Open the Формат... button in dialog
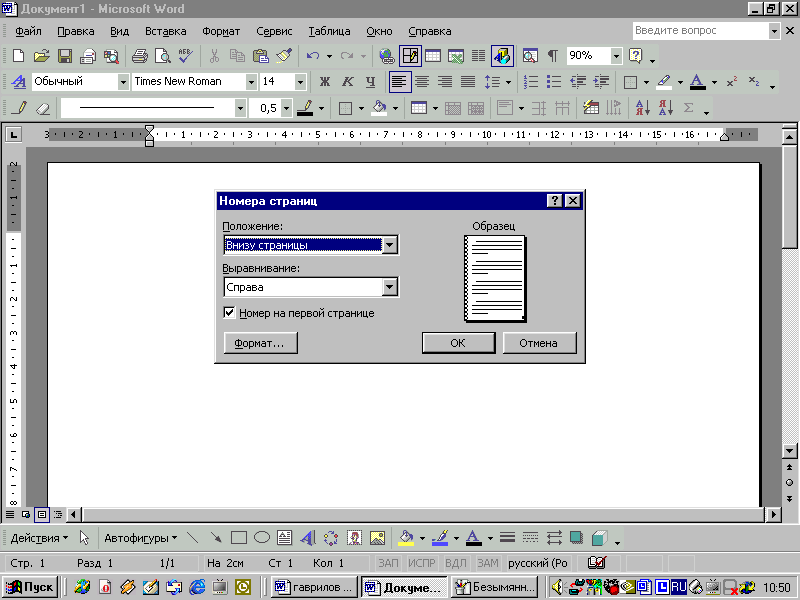Viewport: 800px width, 600px height. coord(260,343)
